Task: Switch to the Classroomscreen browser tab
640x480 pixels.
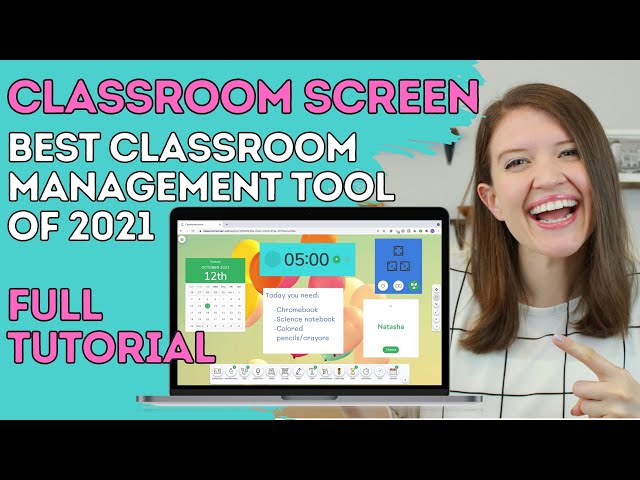Action: click(200, 224)
